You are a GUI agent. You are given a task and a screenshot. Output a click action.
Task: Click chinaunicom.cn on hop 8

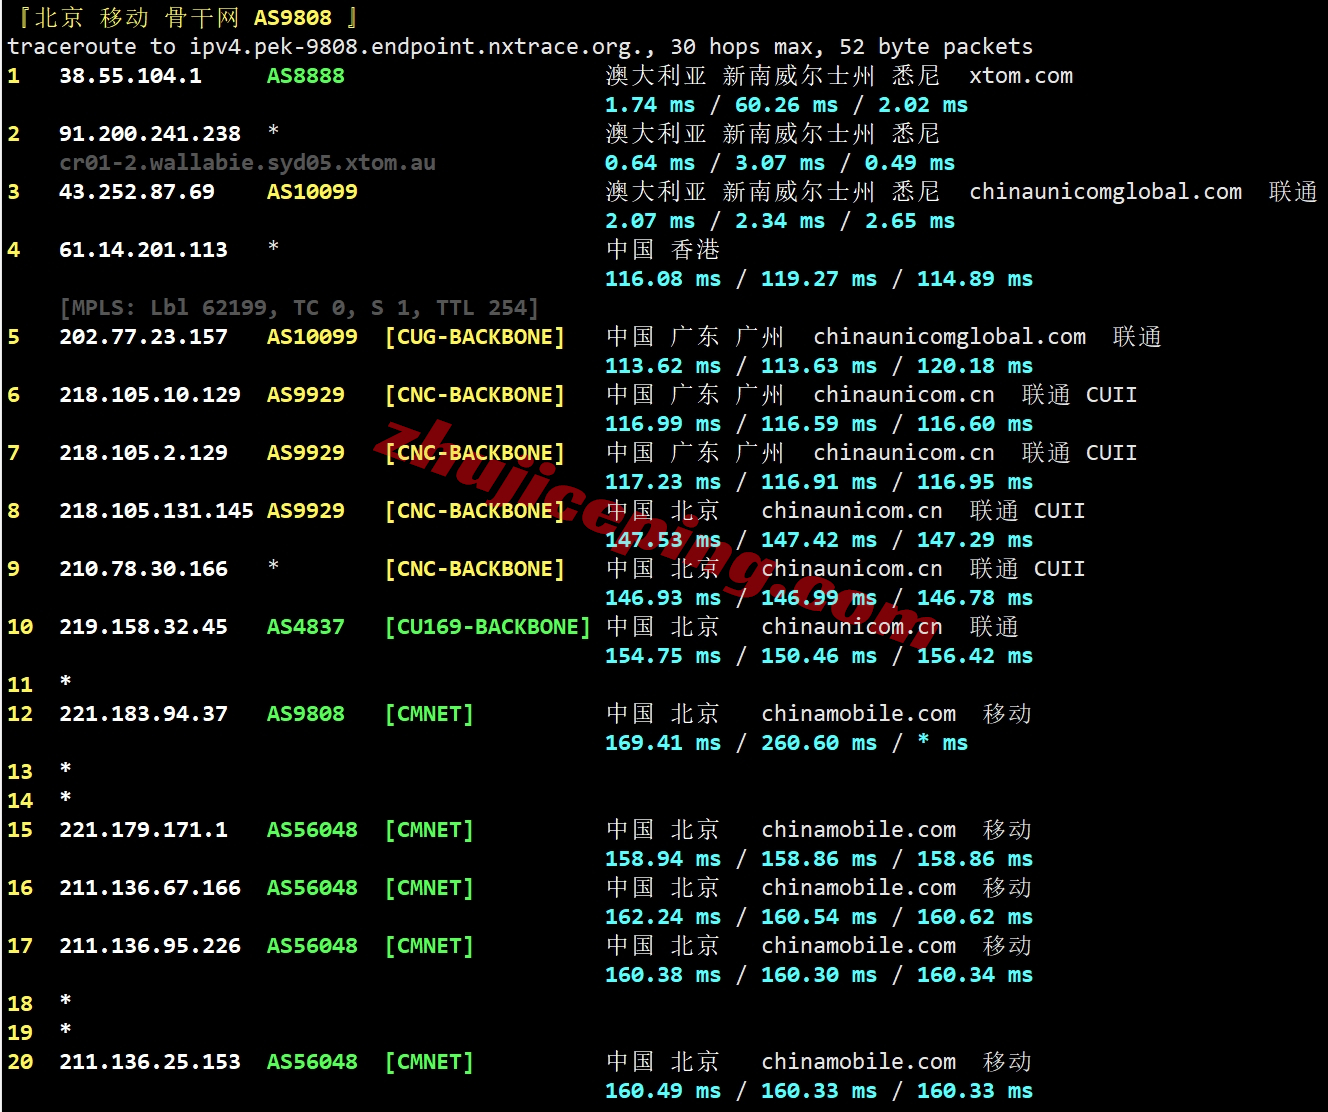click(852, 511)
